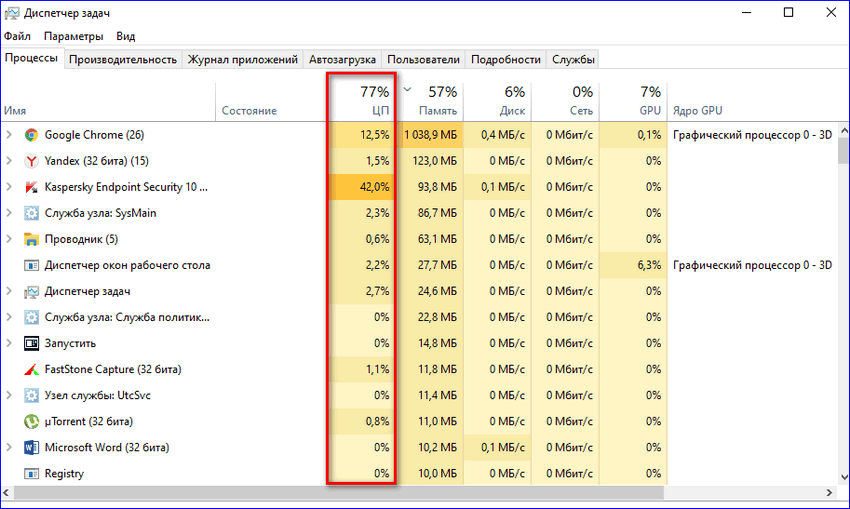
Task: Open the Файл menu
Action: (x=17, y=36)
